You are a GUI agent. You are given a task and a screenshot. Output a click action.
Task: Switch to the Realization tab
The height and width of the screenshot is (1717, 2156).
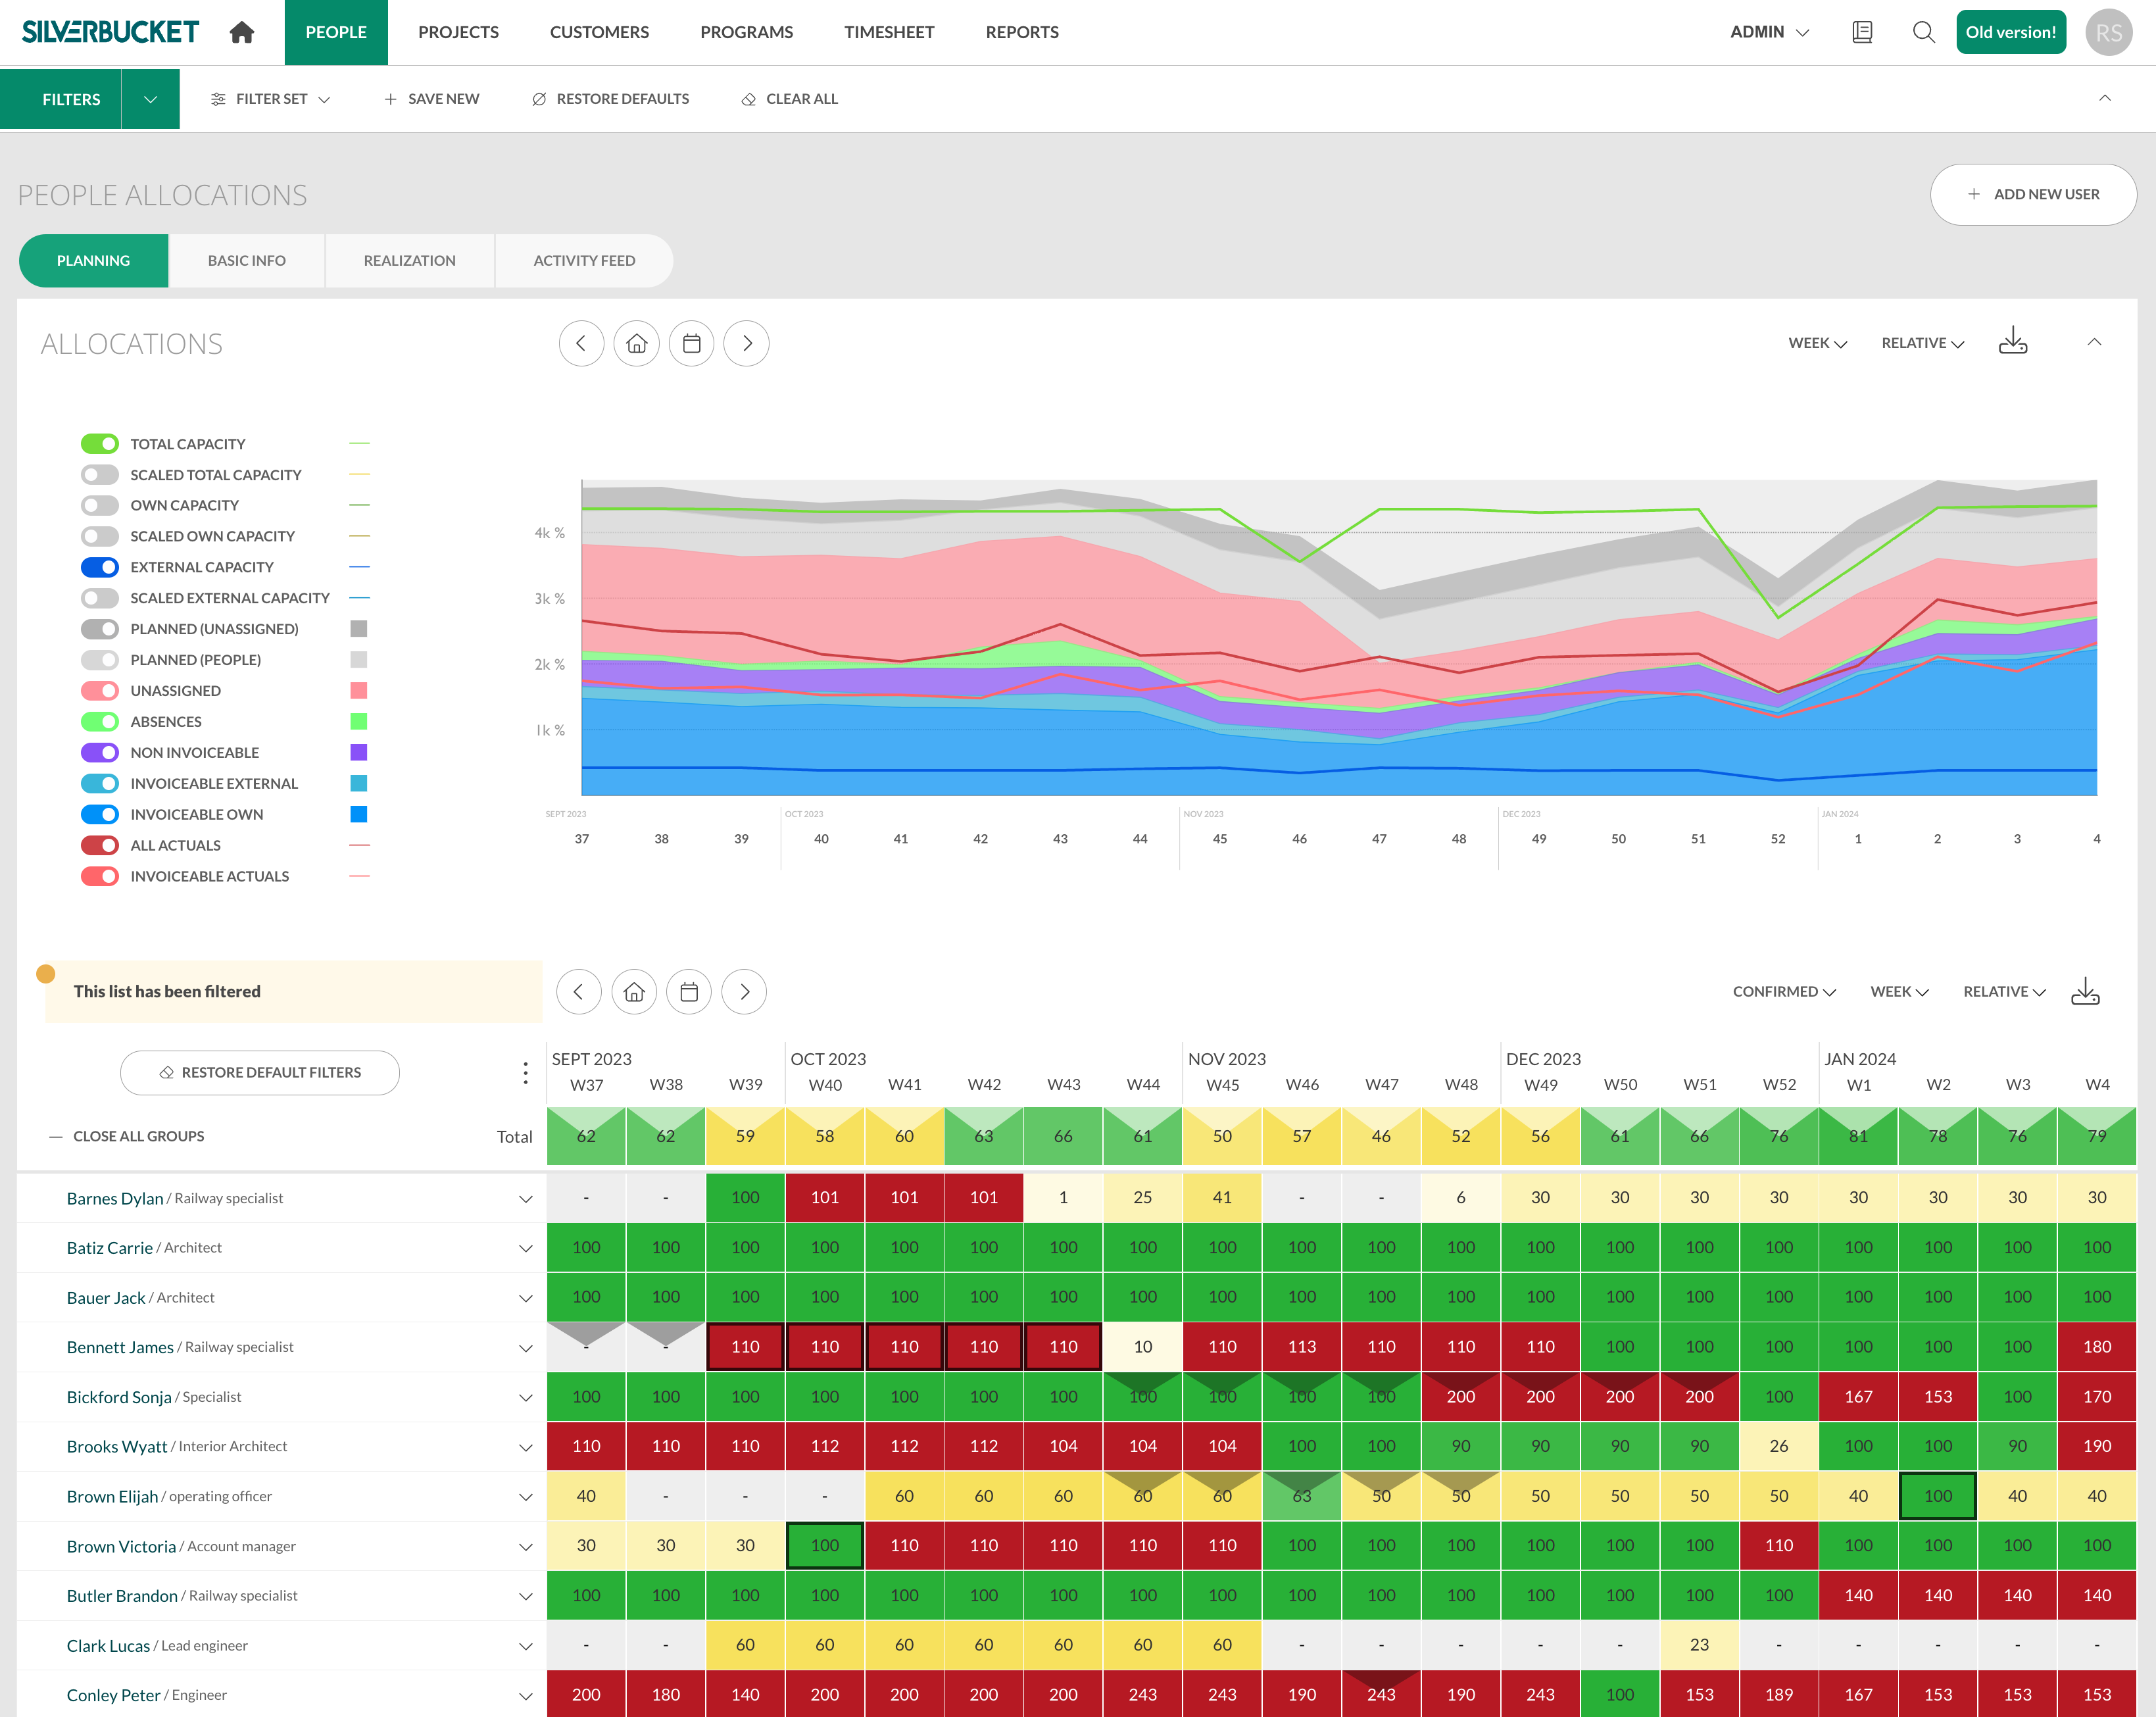pos(410,260)
